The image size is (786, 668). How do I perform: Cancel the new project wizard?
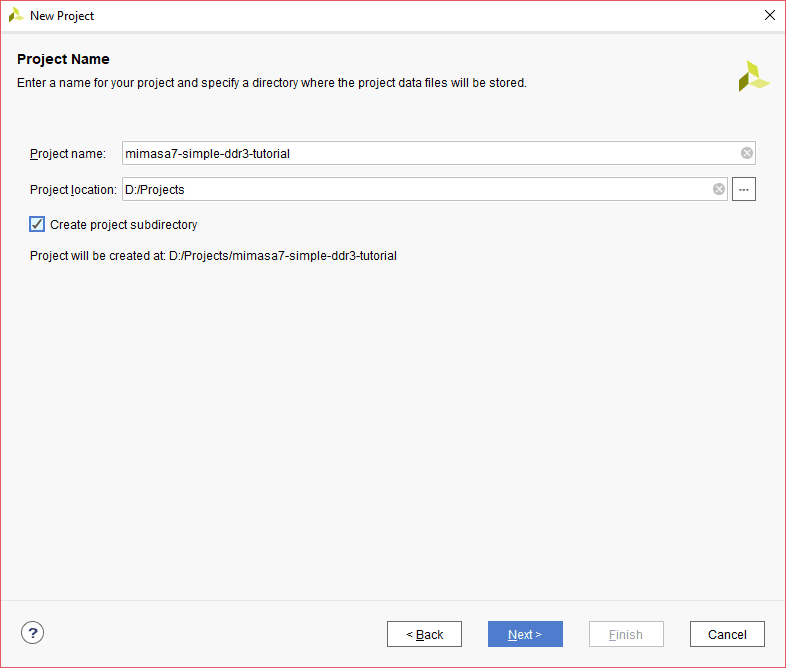coord(727,634)
